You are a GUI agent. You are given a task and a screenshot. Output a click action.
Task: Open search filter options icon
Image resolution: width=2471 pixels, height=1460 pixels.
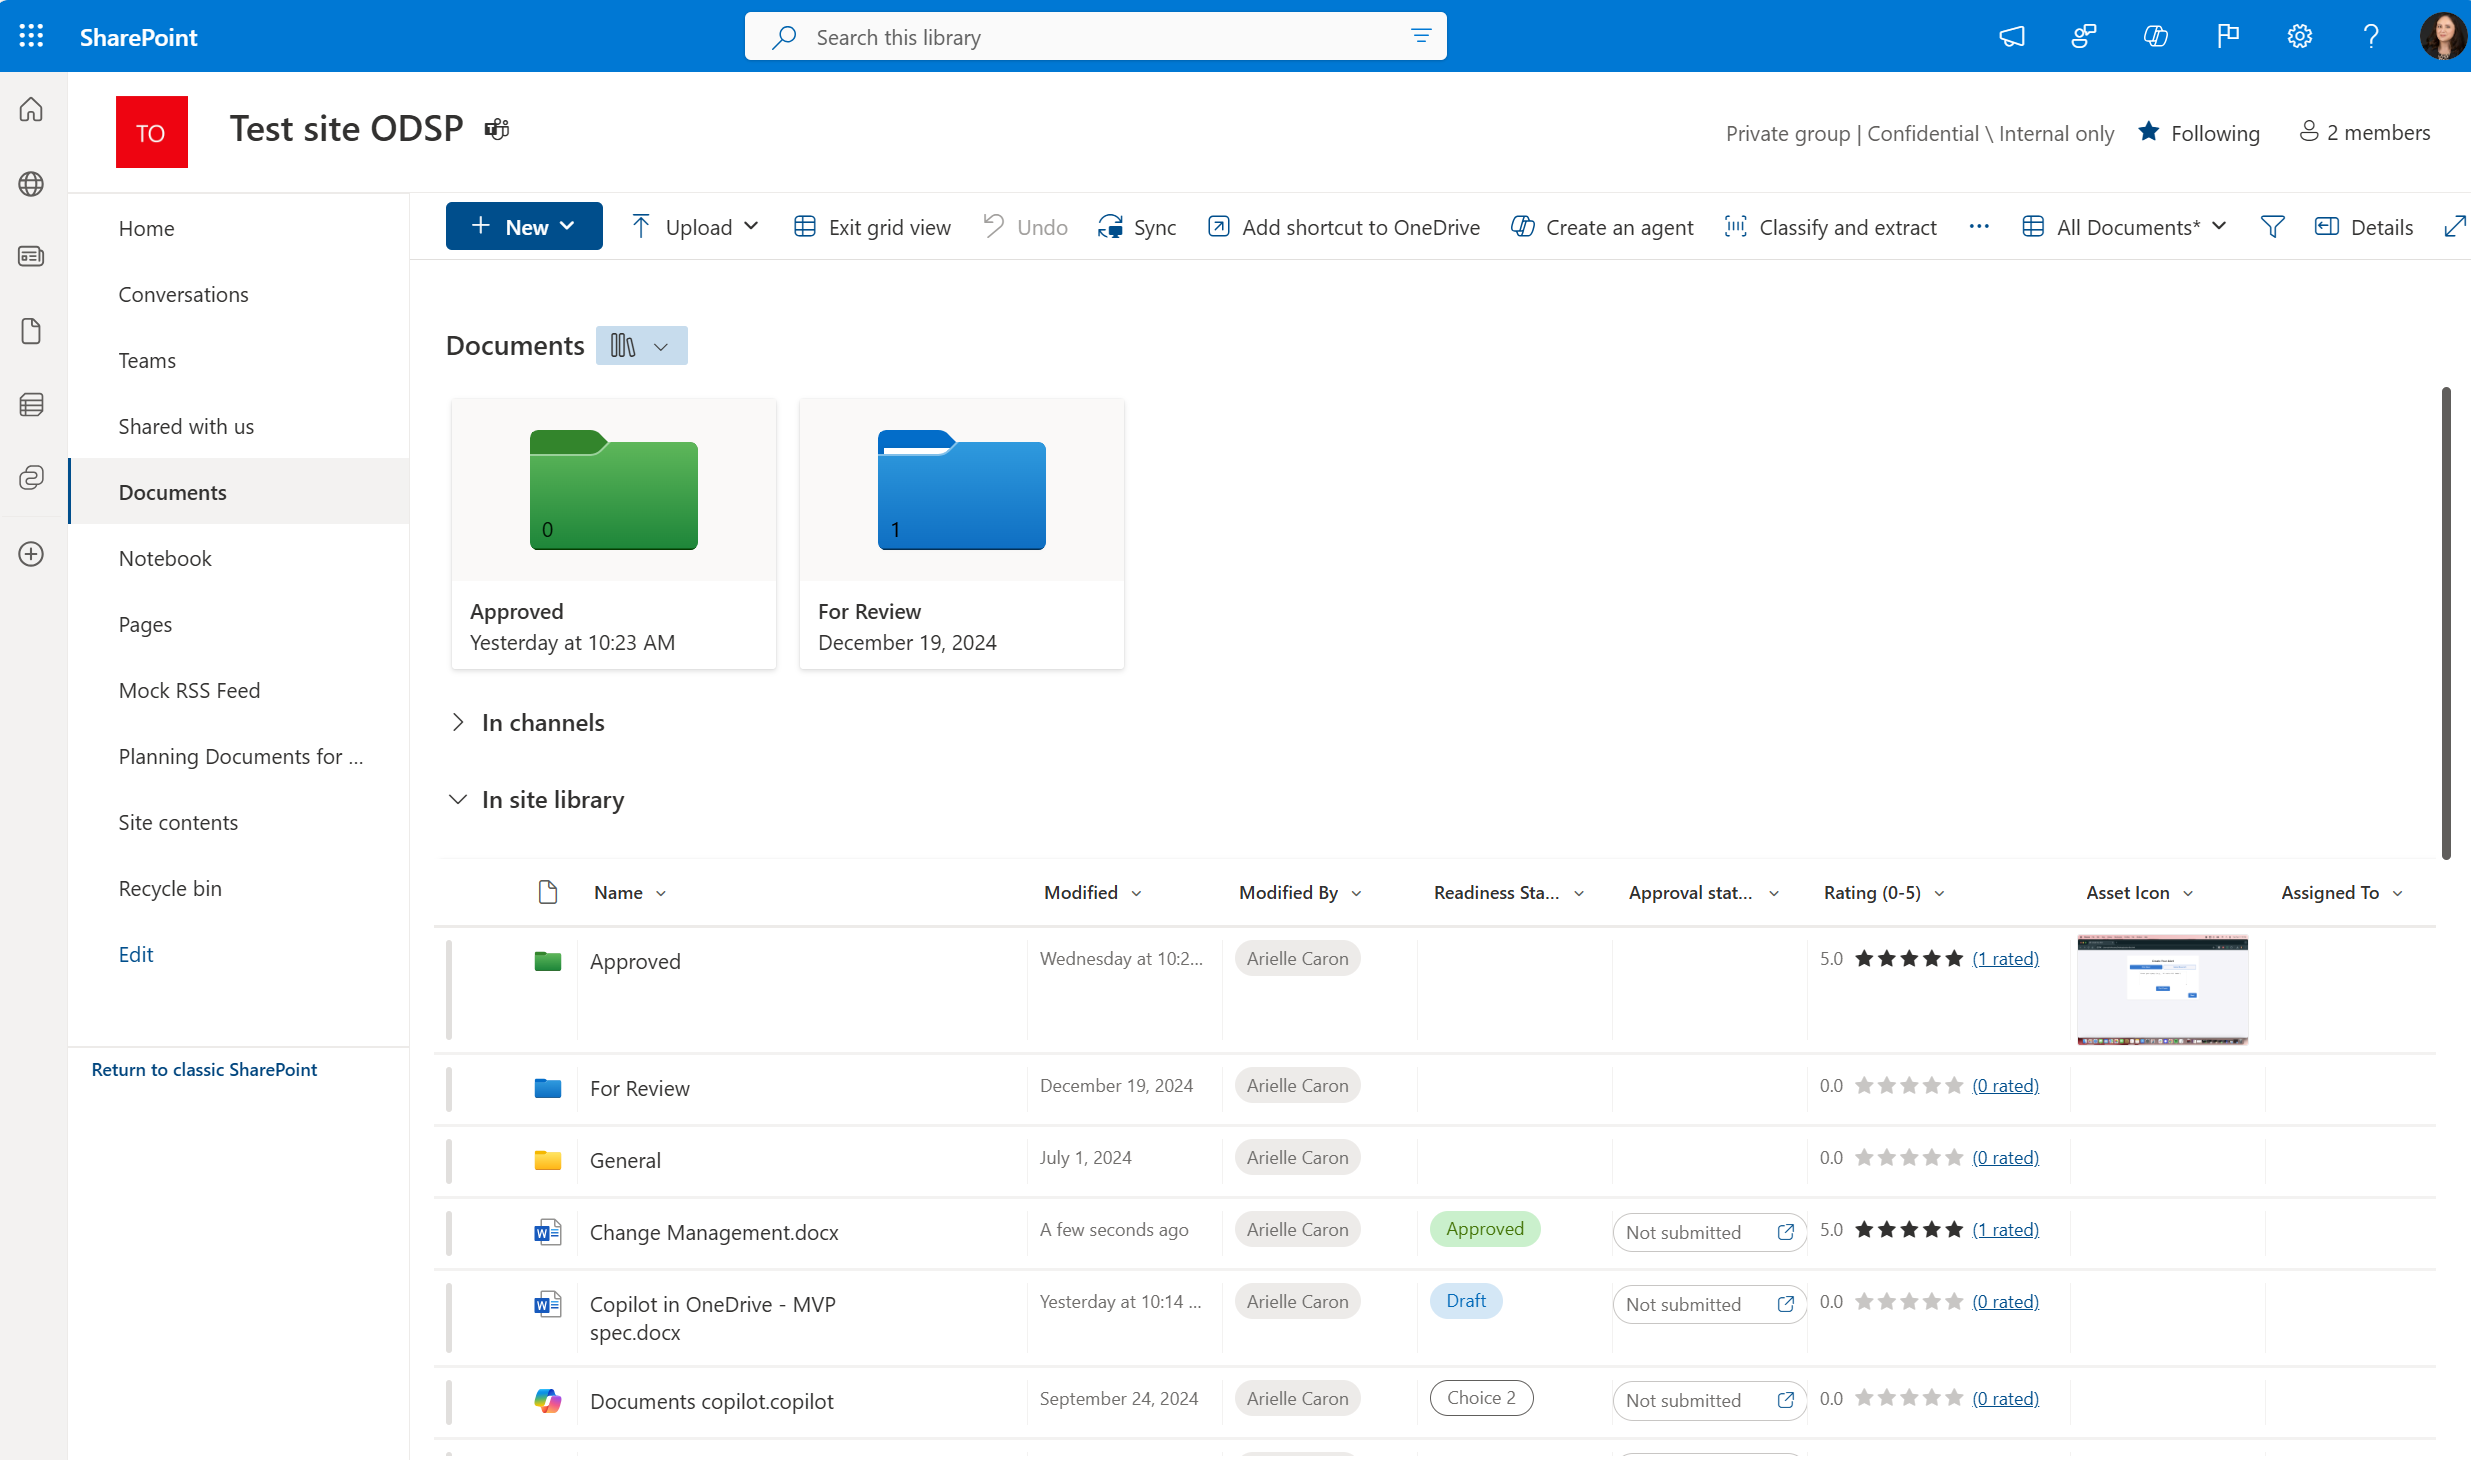pyautogui.click(x=1420, y=37)
